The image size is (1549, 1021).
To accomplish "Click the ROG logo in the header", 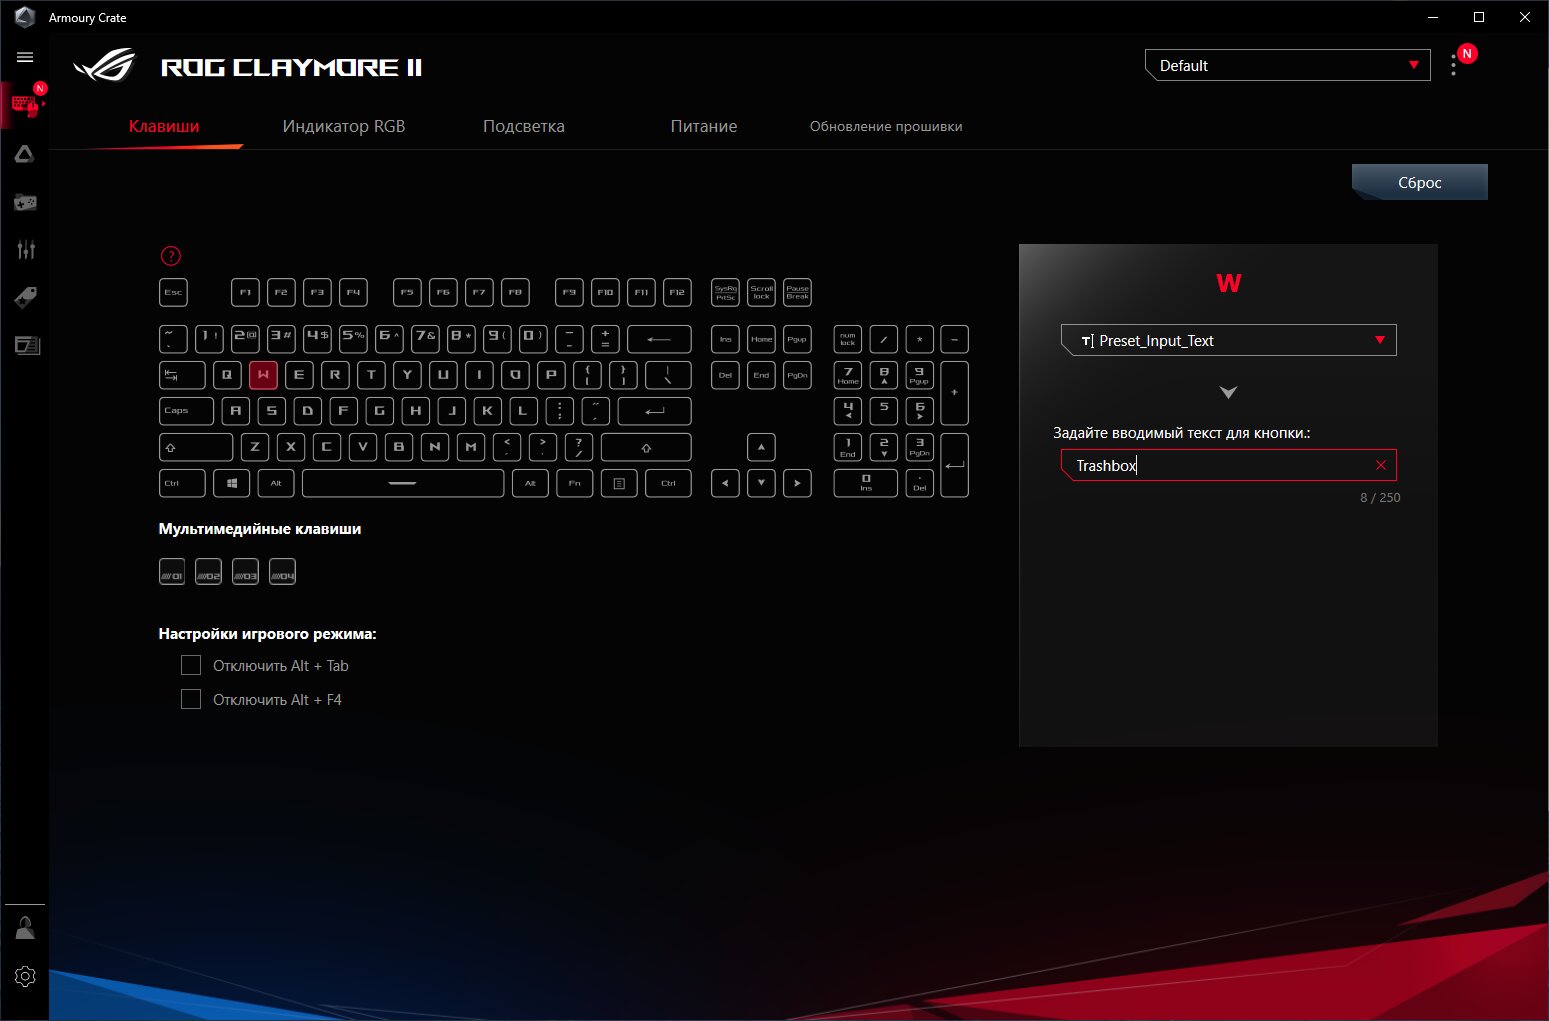I will [x=104, y=66].
